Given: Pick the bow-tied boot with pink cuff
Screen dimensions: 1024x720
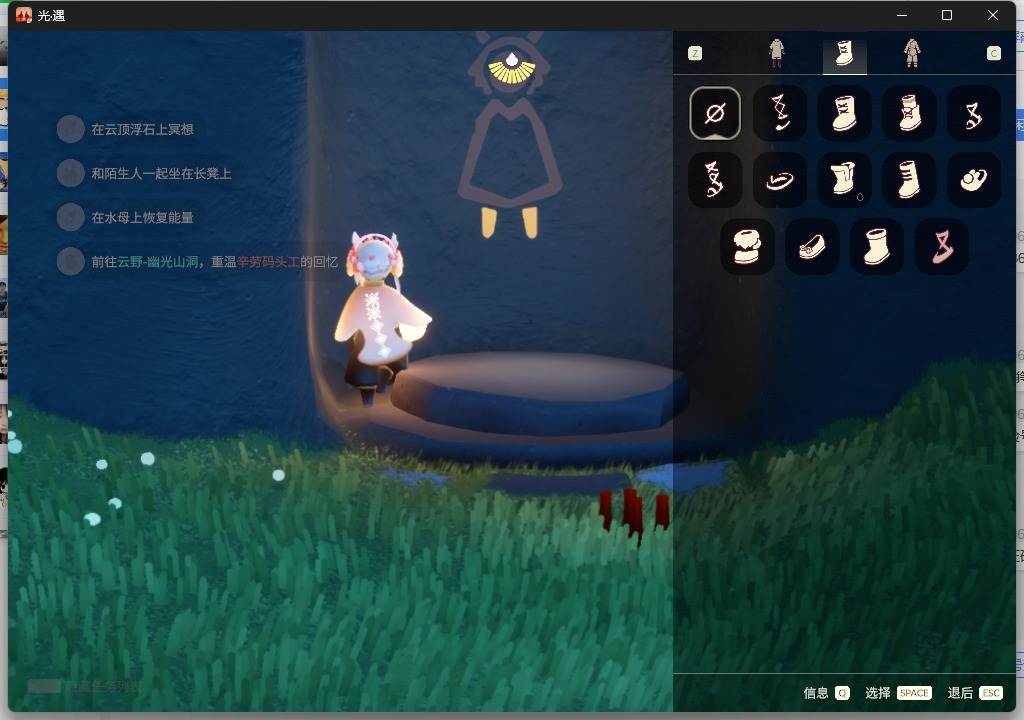Looking at the screenshot, I should coord(909,114).
